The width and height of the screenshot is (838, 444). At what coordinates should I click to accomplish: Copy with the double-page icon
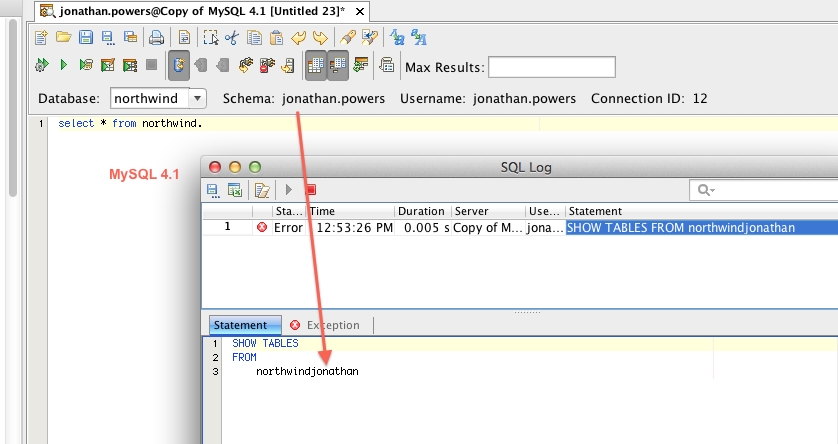point(254,37)
